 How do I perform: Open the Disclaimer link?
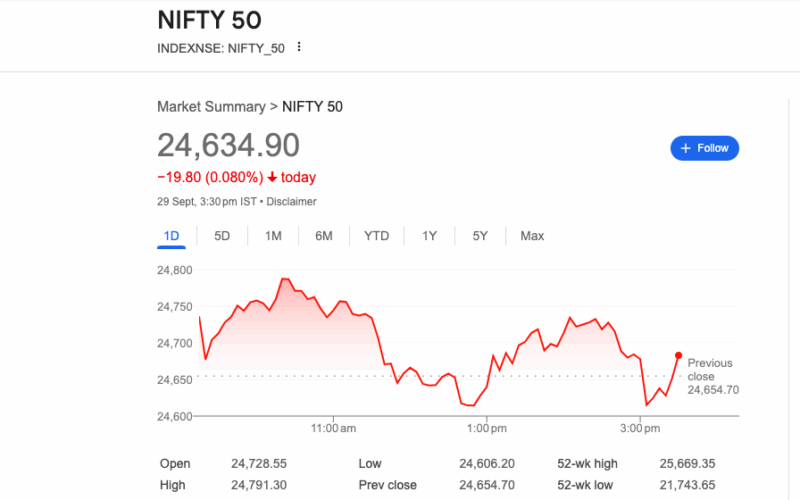click(291, 201)
